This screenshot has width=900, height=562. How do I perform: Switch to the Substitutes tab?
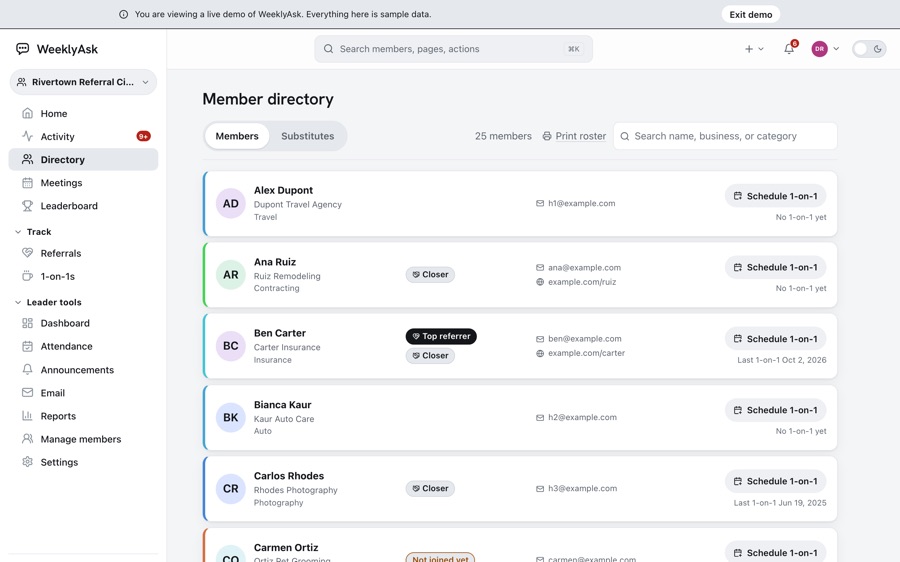click(x=308, y=136)
